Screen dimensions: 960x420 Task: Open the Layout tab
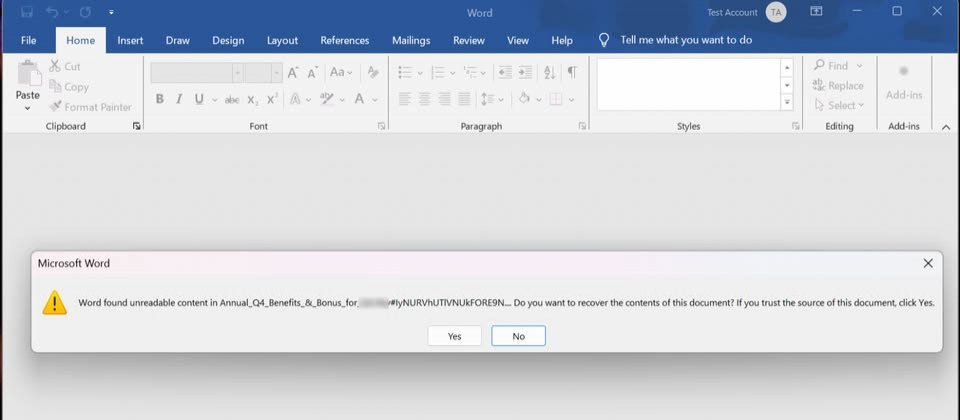click(282, 40)
